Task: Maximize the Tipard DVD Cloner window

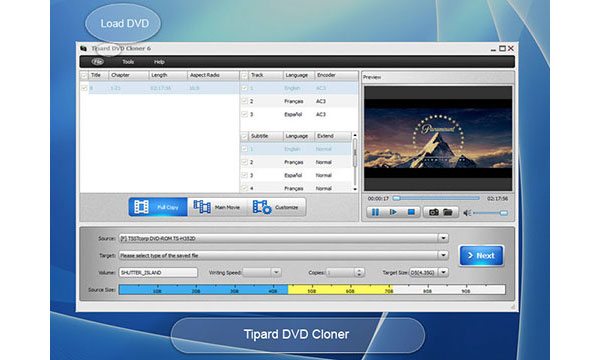Action: coord(502,49)
